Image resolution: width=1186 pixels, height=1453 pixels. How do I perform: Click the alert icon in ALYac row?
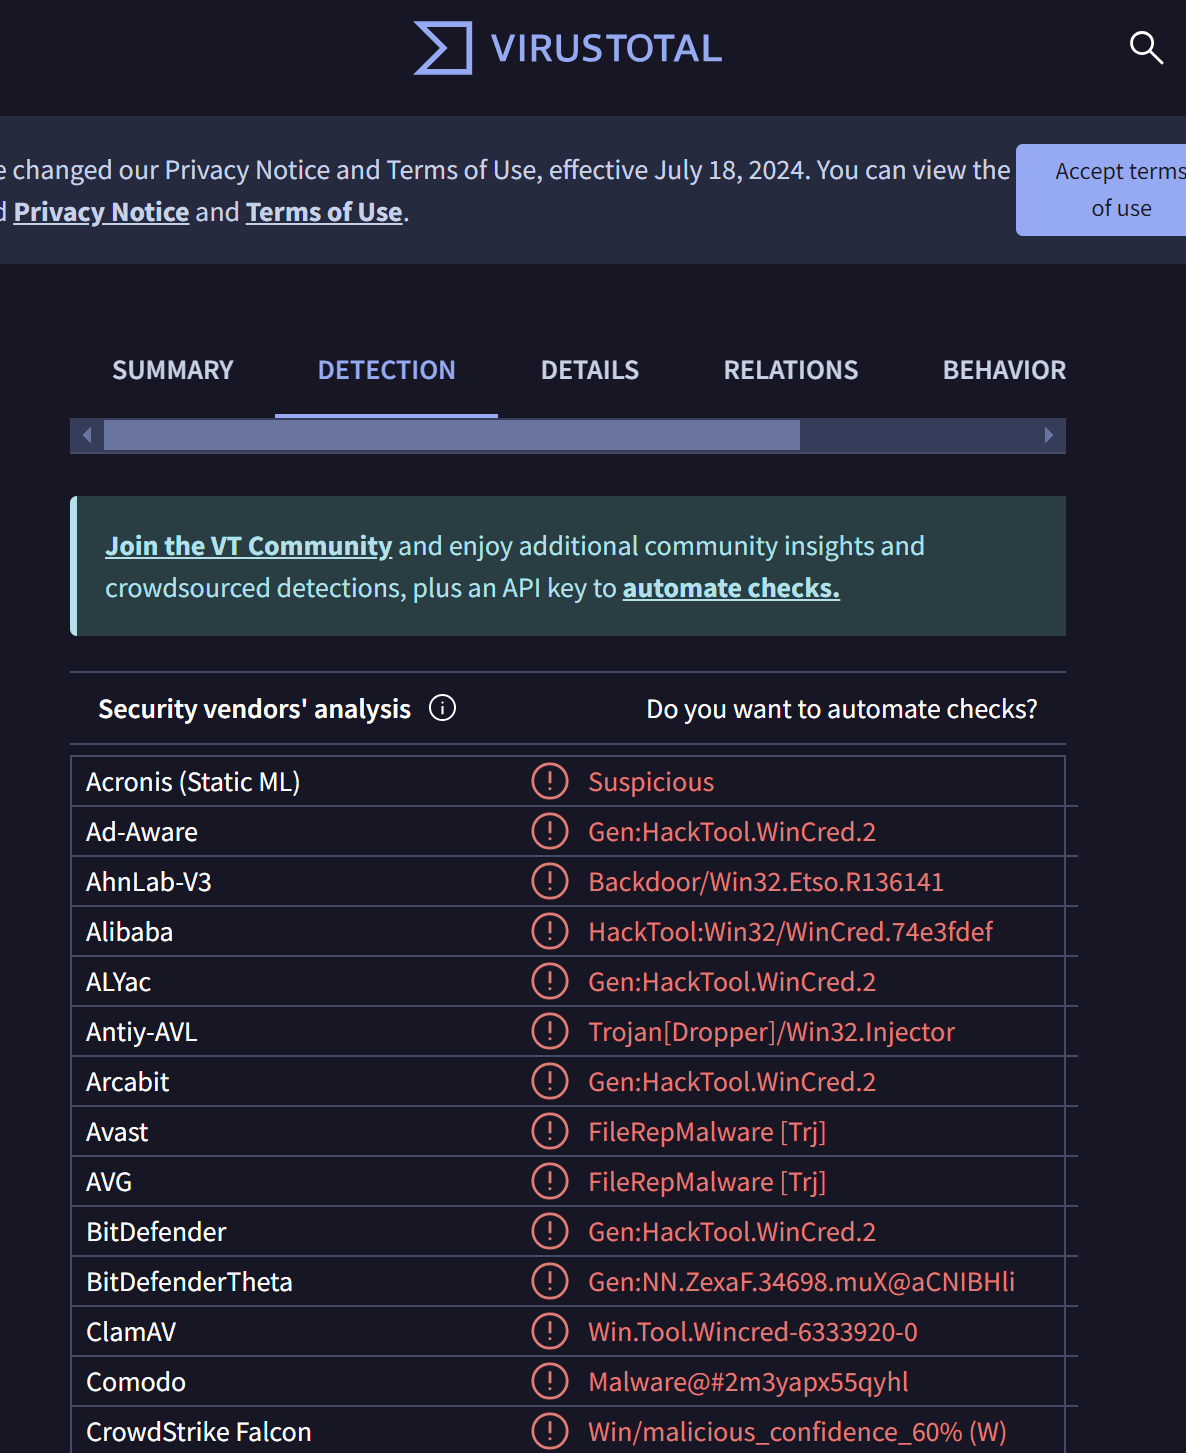(x=550, y=981)
